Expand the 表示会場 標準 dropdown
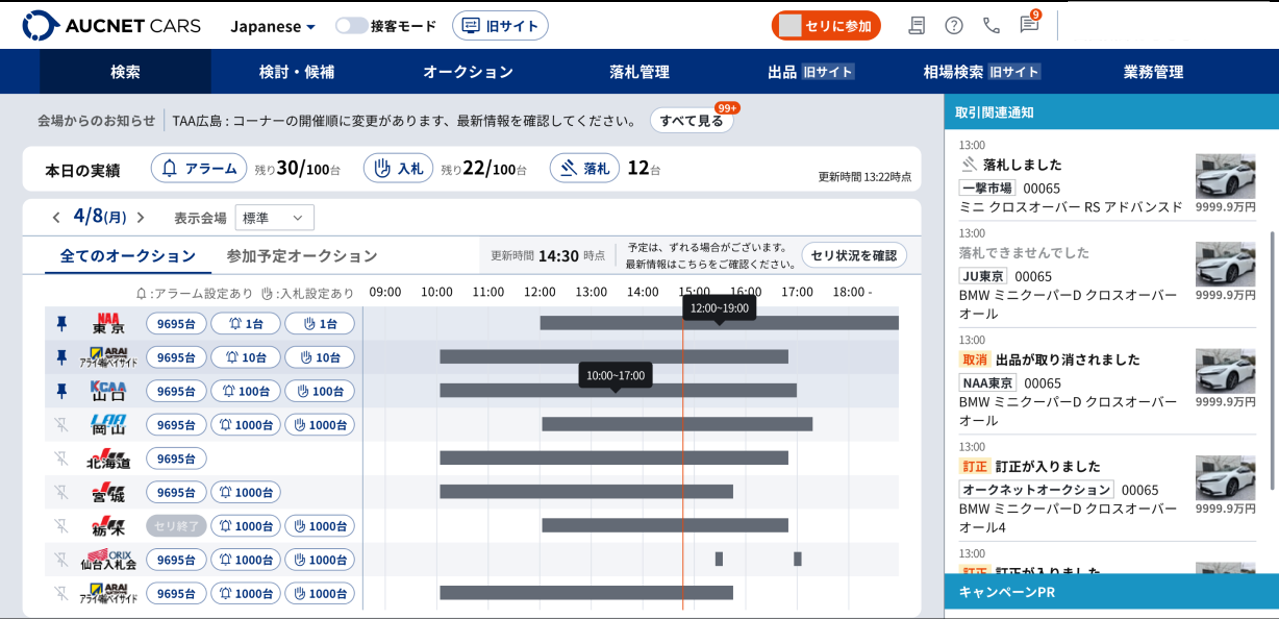The height and width of the screenshot is (619, 1279). (x=274, y=217)
